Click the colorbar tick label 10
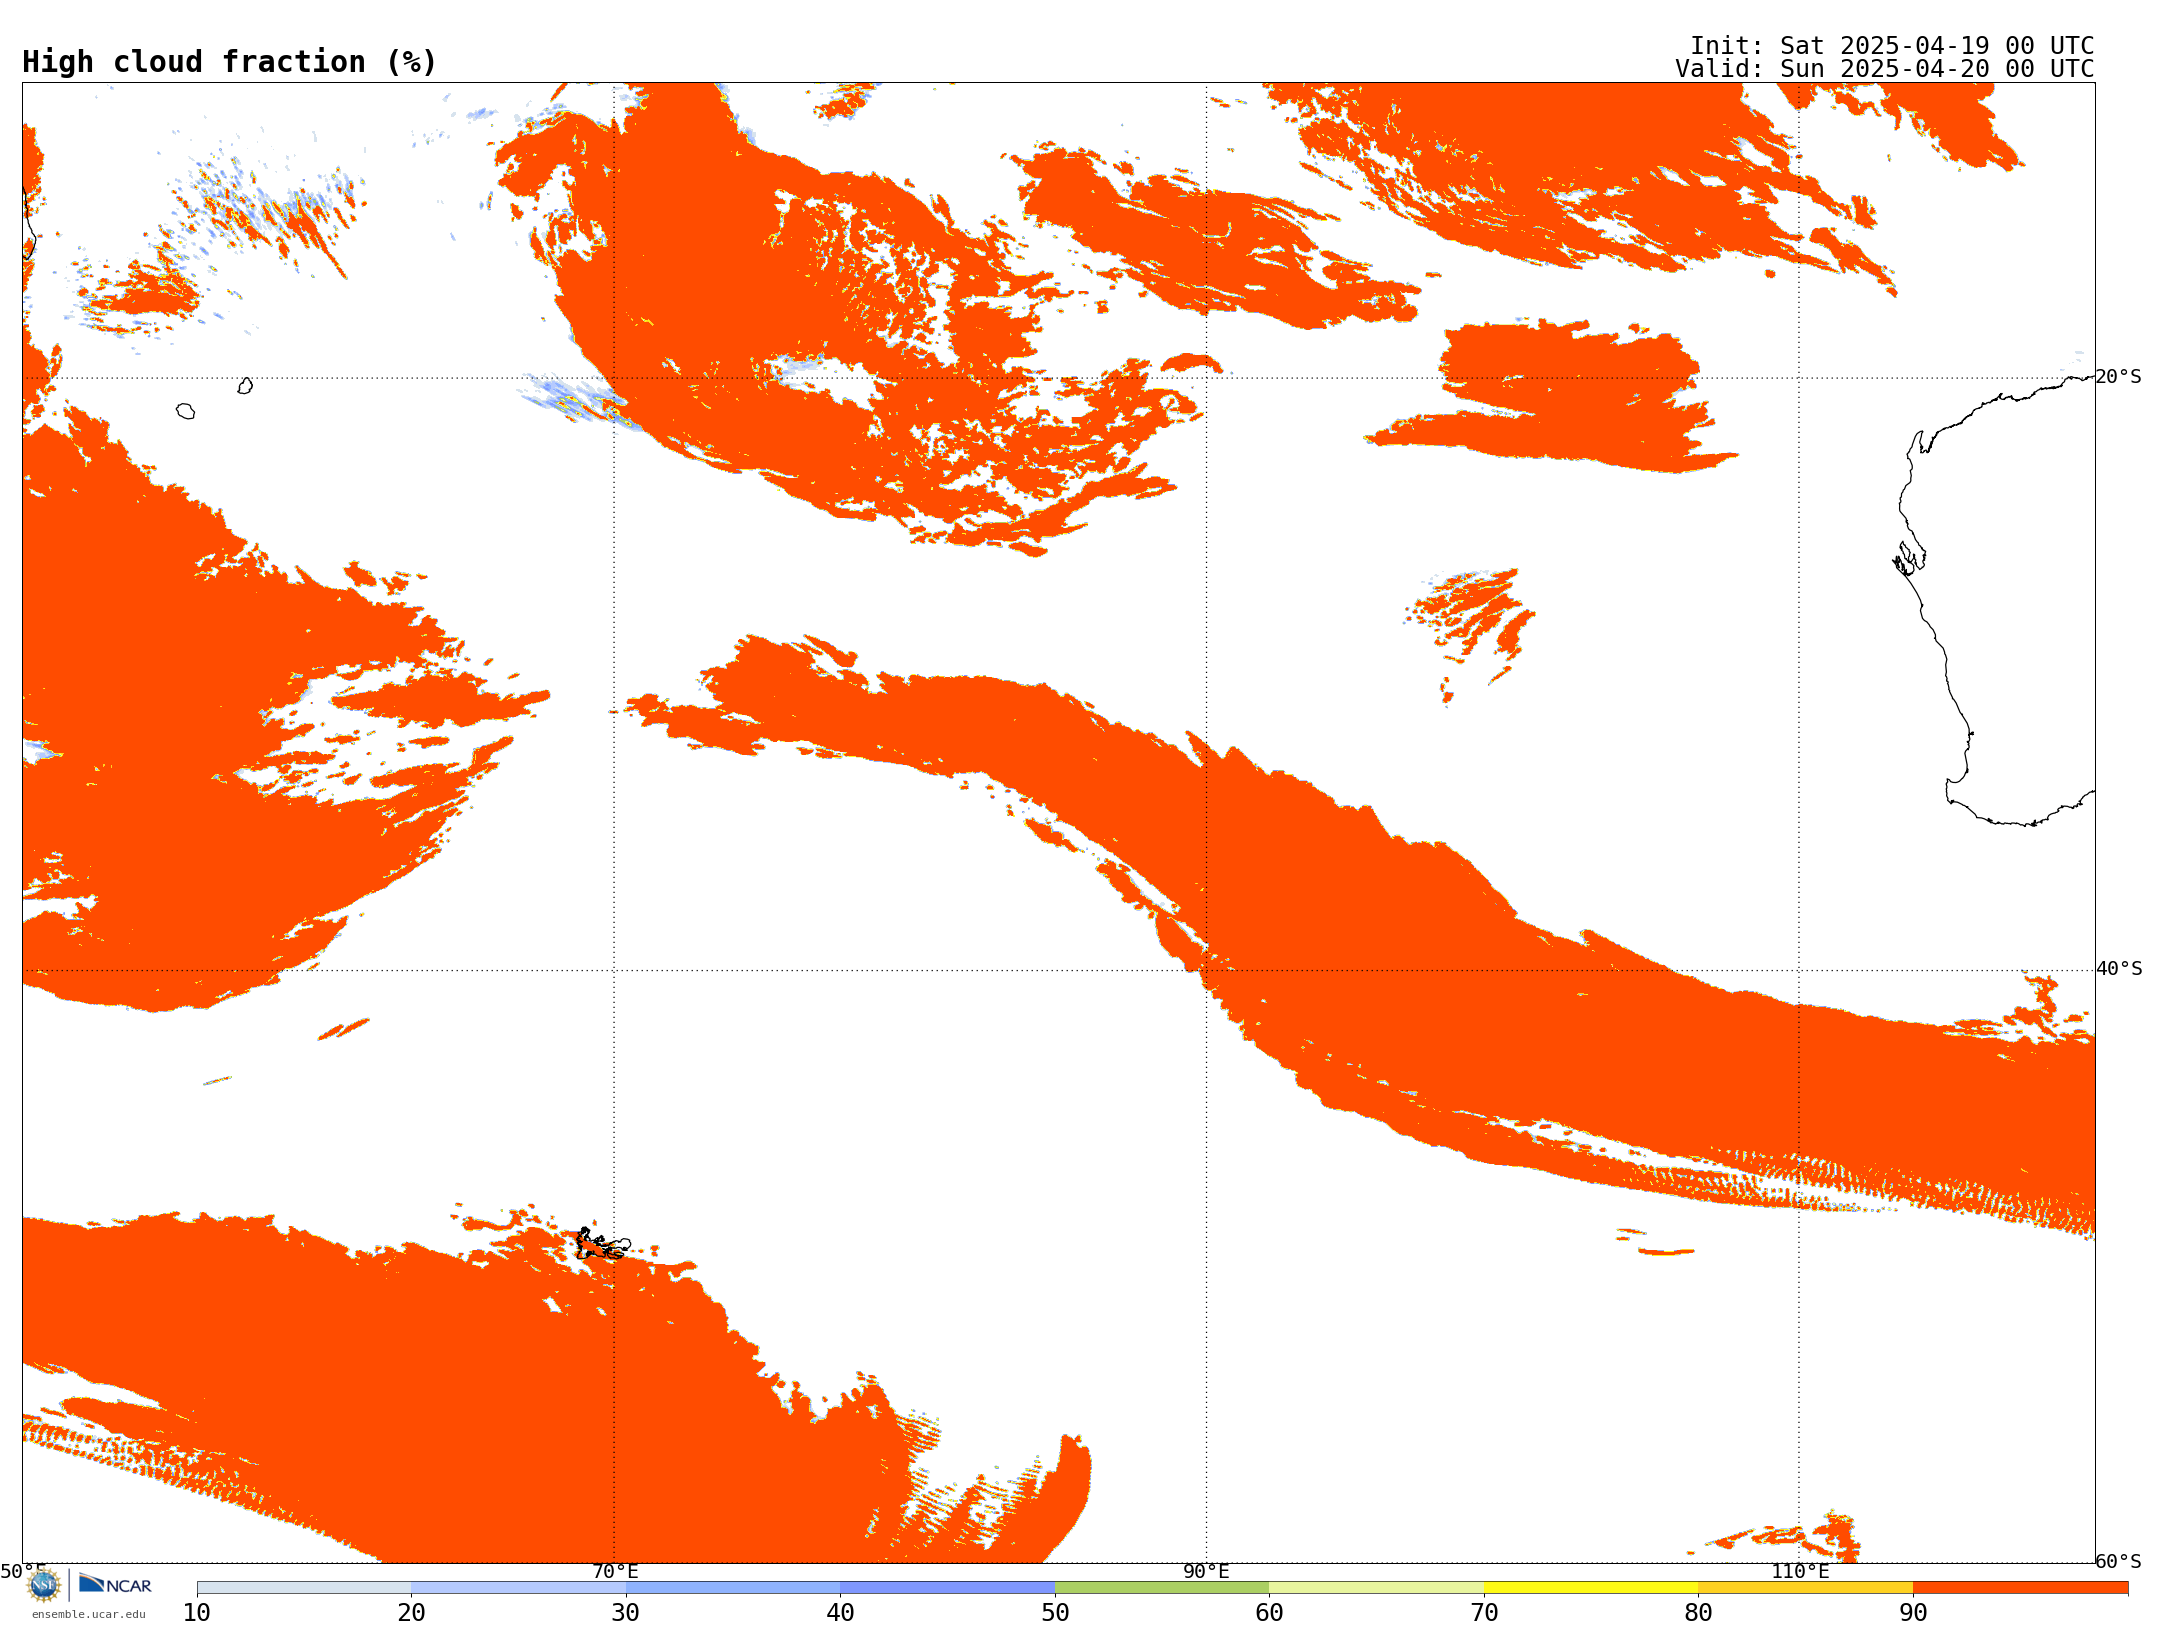The width and height of the screenshot is (2160, 1626). click(197, 1613)
